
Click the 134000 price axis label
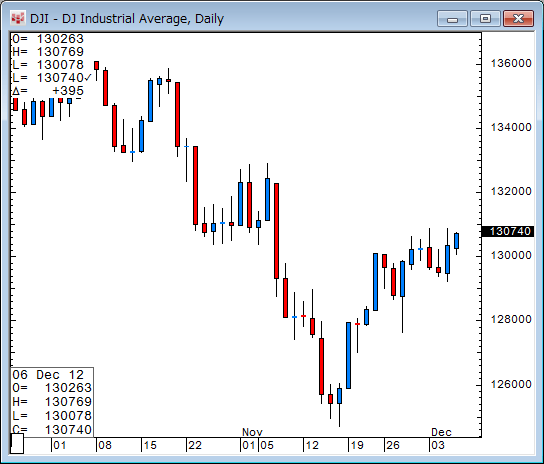[511, 127]
